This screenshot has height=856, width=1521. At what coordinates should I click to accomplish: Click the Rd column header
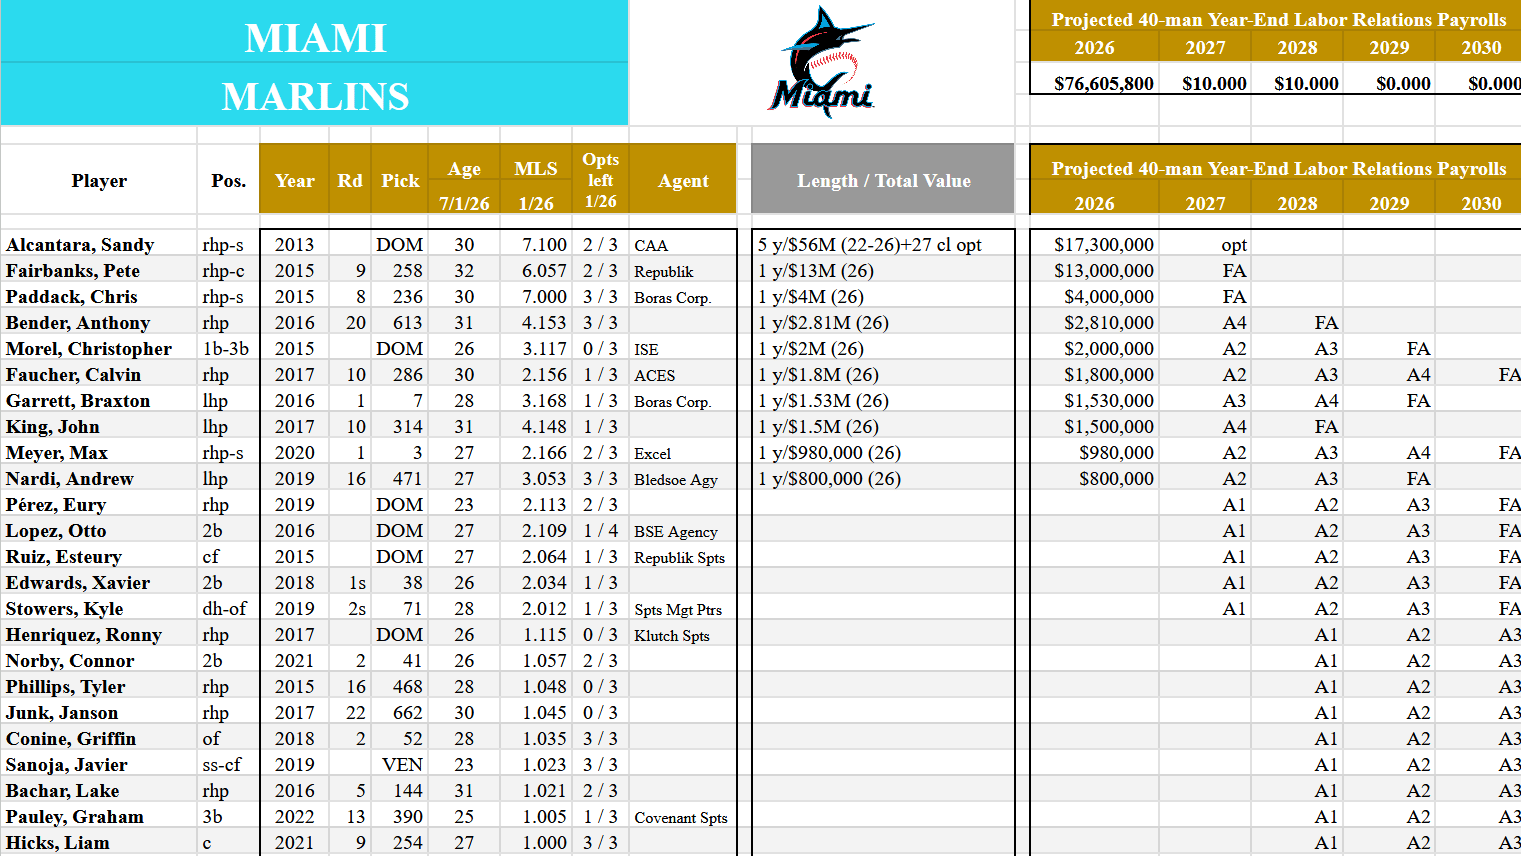350,180
